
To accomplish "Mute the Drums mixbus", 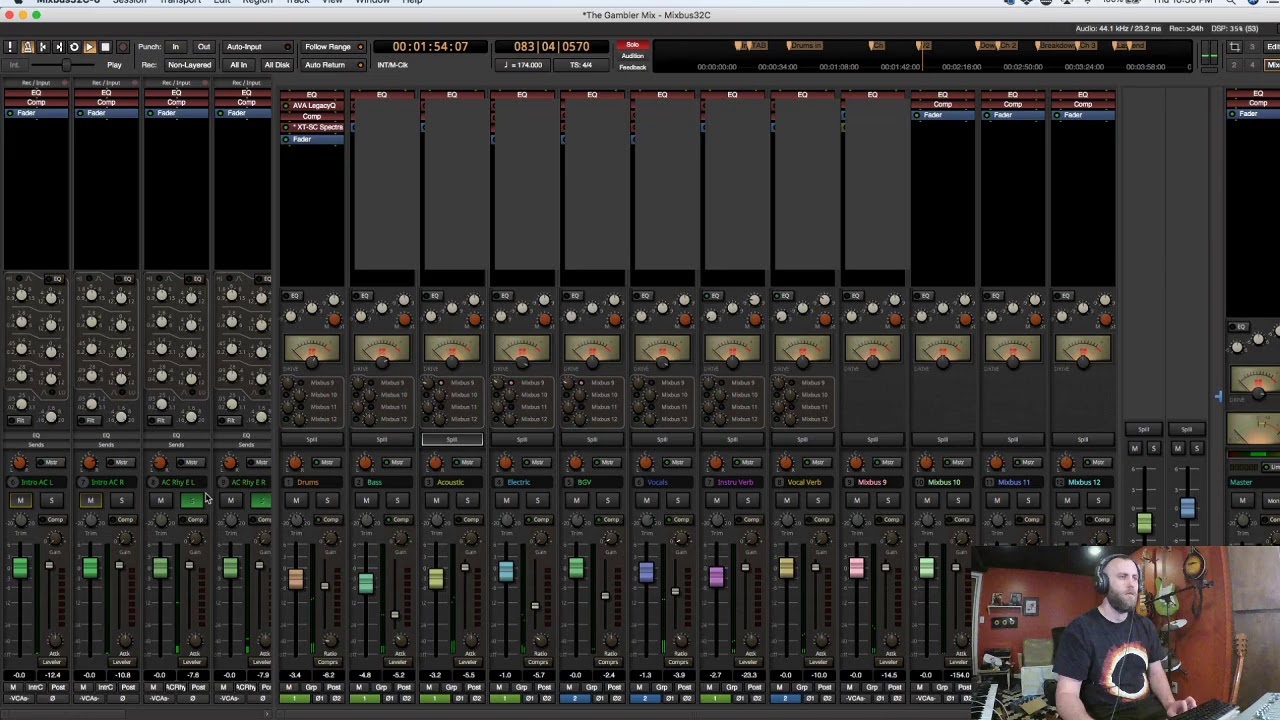I will (296, 501).
